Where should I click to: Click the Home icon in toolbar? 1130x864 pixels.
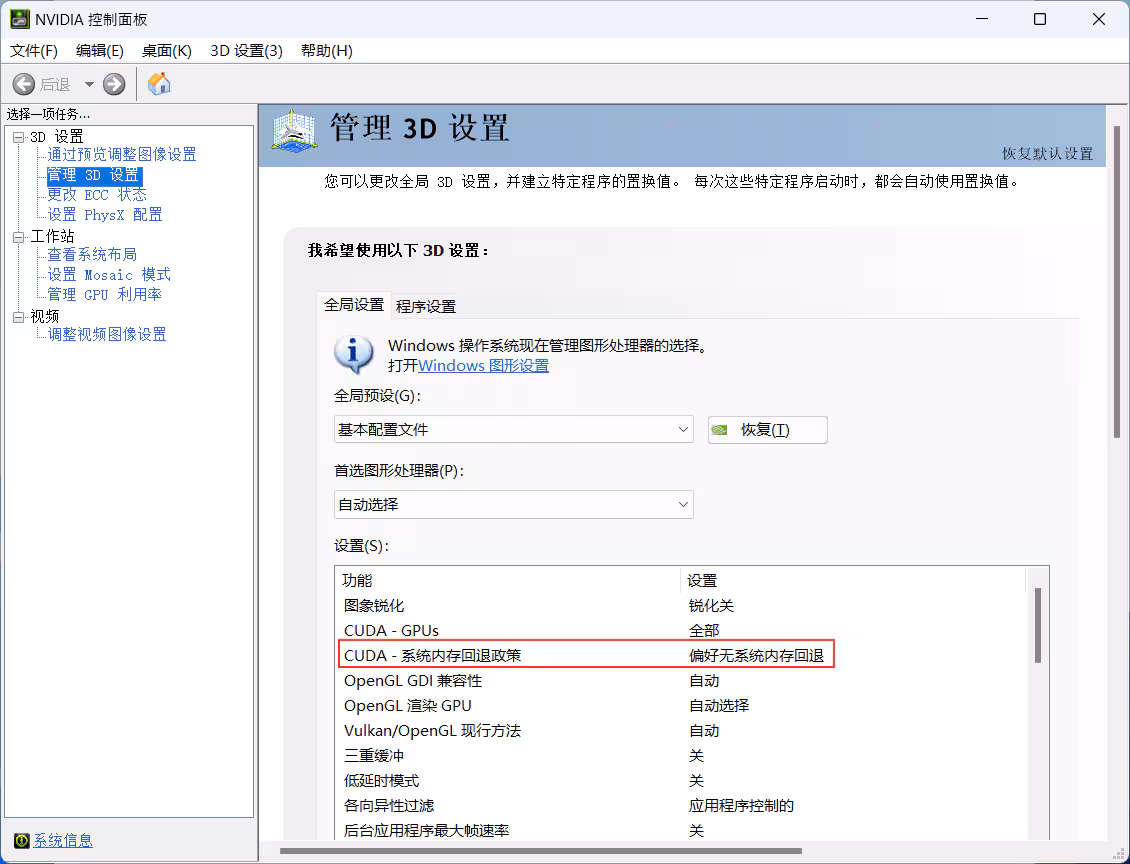click(x=159, y=84)
